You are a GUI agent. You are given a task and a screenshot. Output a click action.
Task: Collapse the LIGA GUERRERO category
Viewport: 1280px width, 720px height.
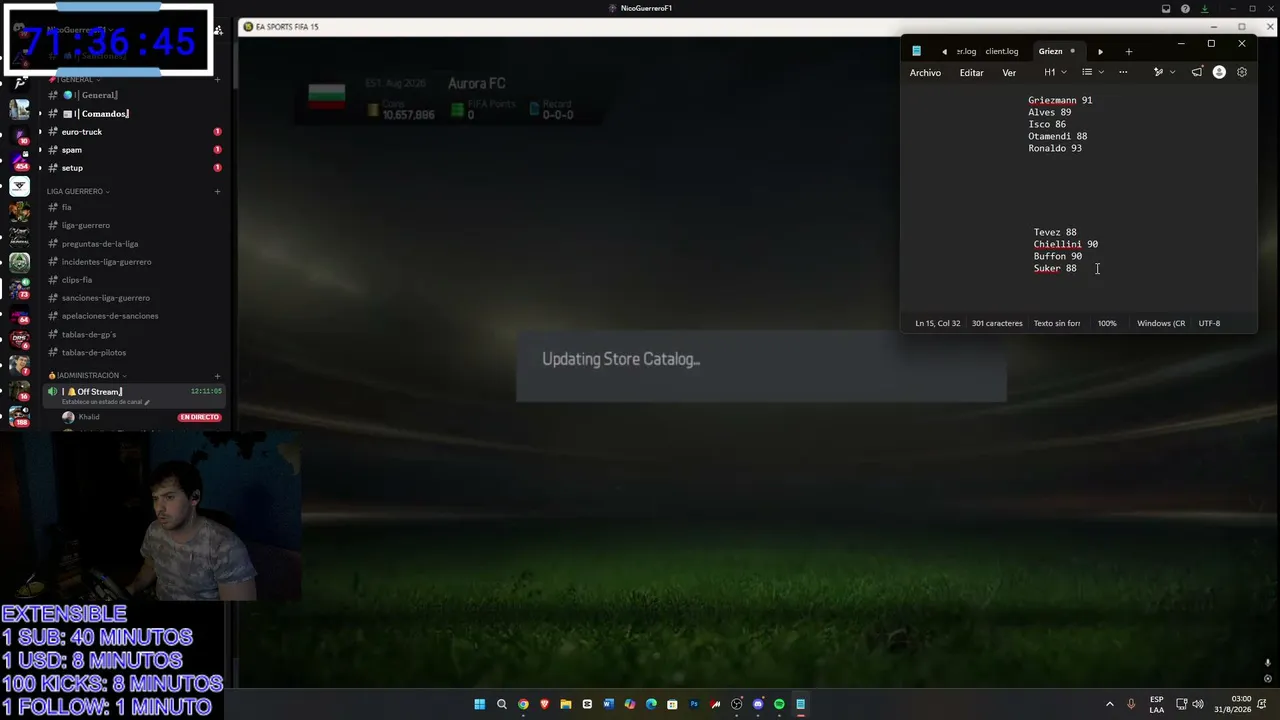coord(77,191)
